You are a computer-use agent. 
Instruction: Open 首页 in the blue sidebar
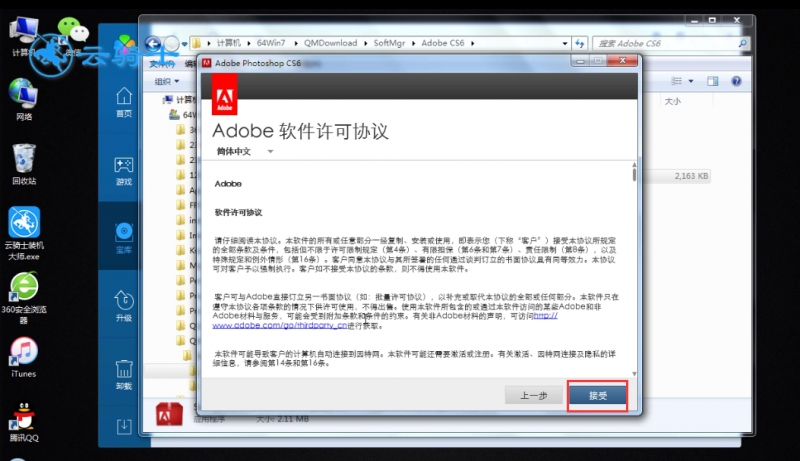click(x=124, y=103)
